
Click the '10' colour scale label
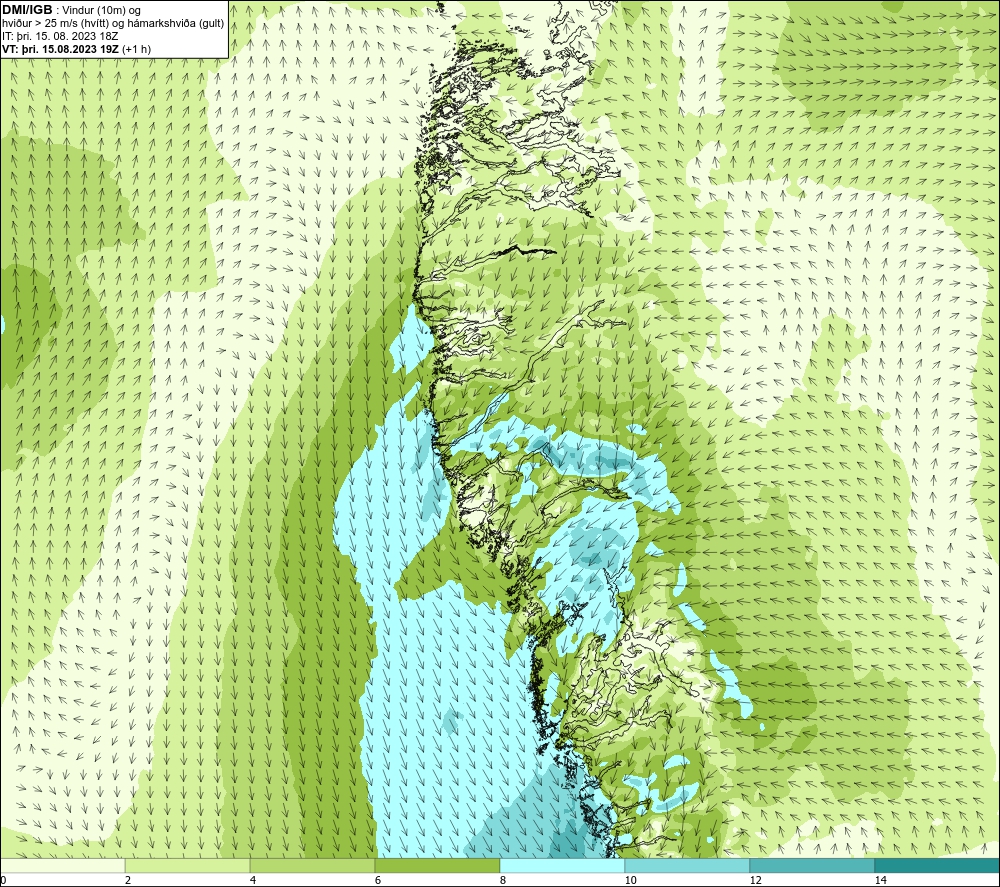tap(630, 880)
